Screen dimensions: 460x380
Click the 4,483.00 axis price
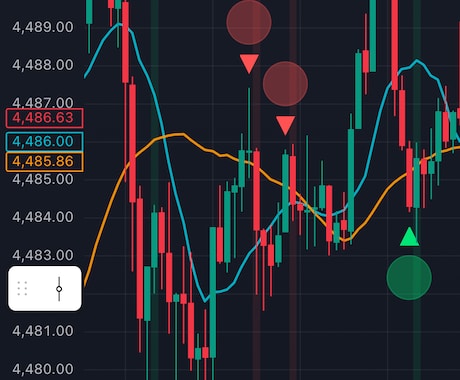point(43,255)
